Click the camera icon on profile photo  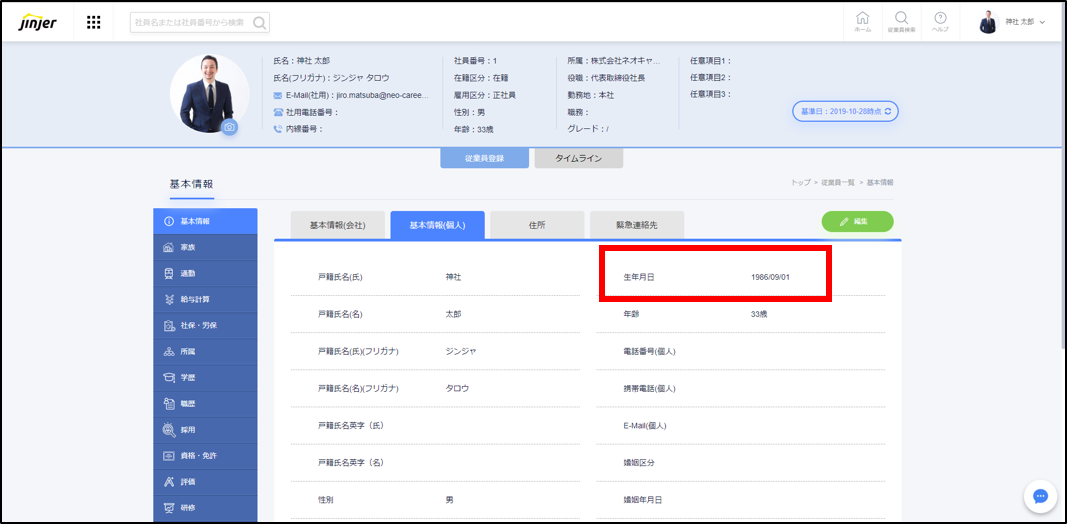(229, 127)
